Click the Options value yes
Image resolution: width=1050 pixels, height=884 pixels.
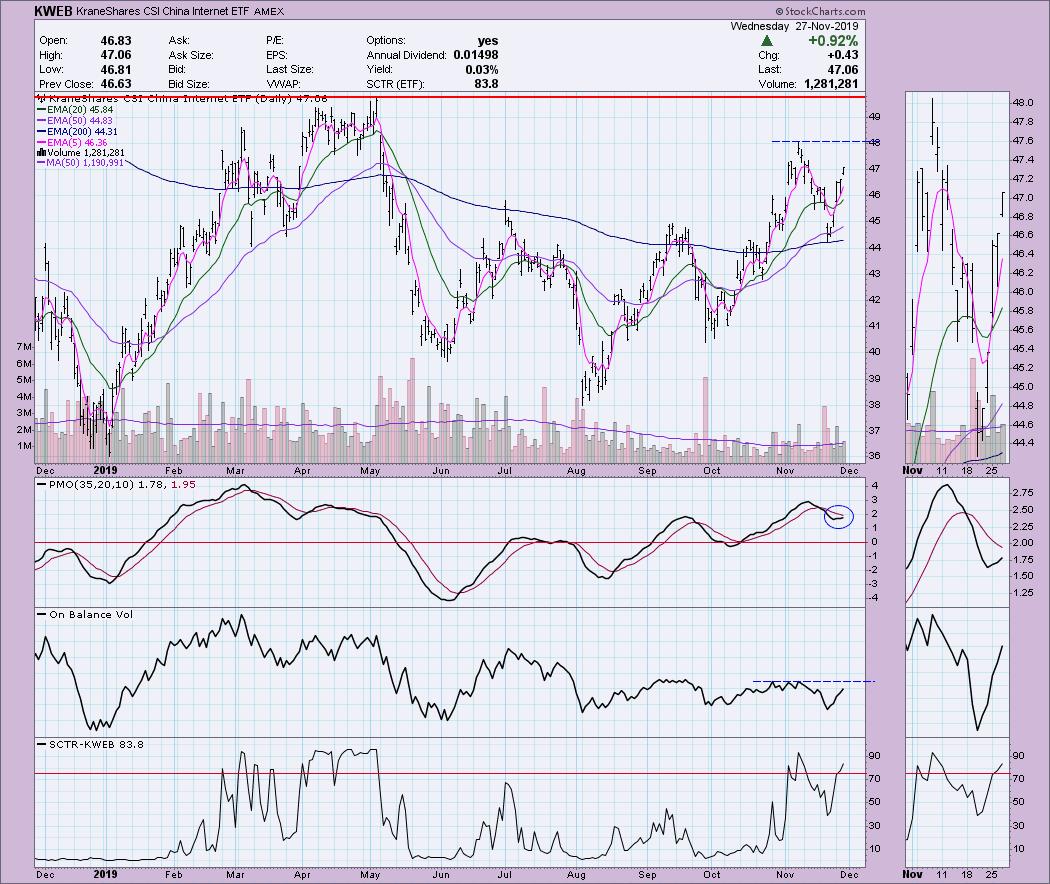click(x=488, y=41)
